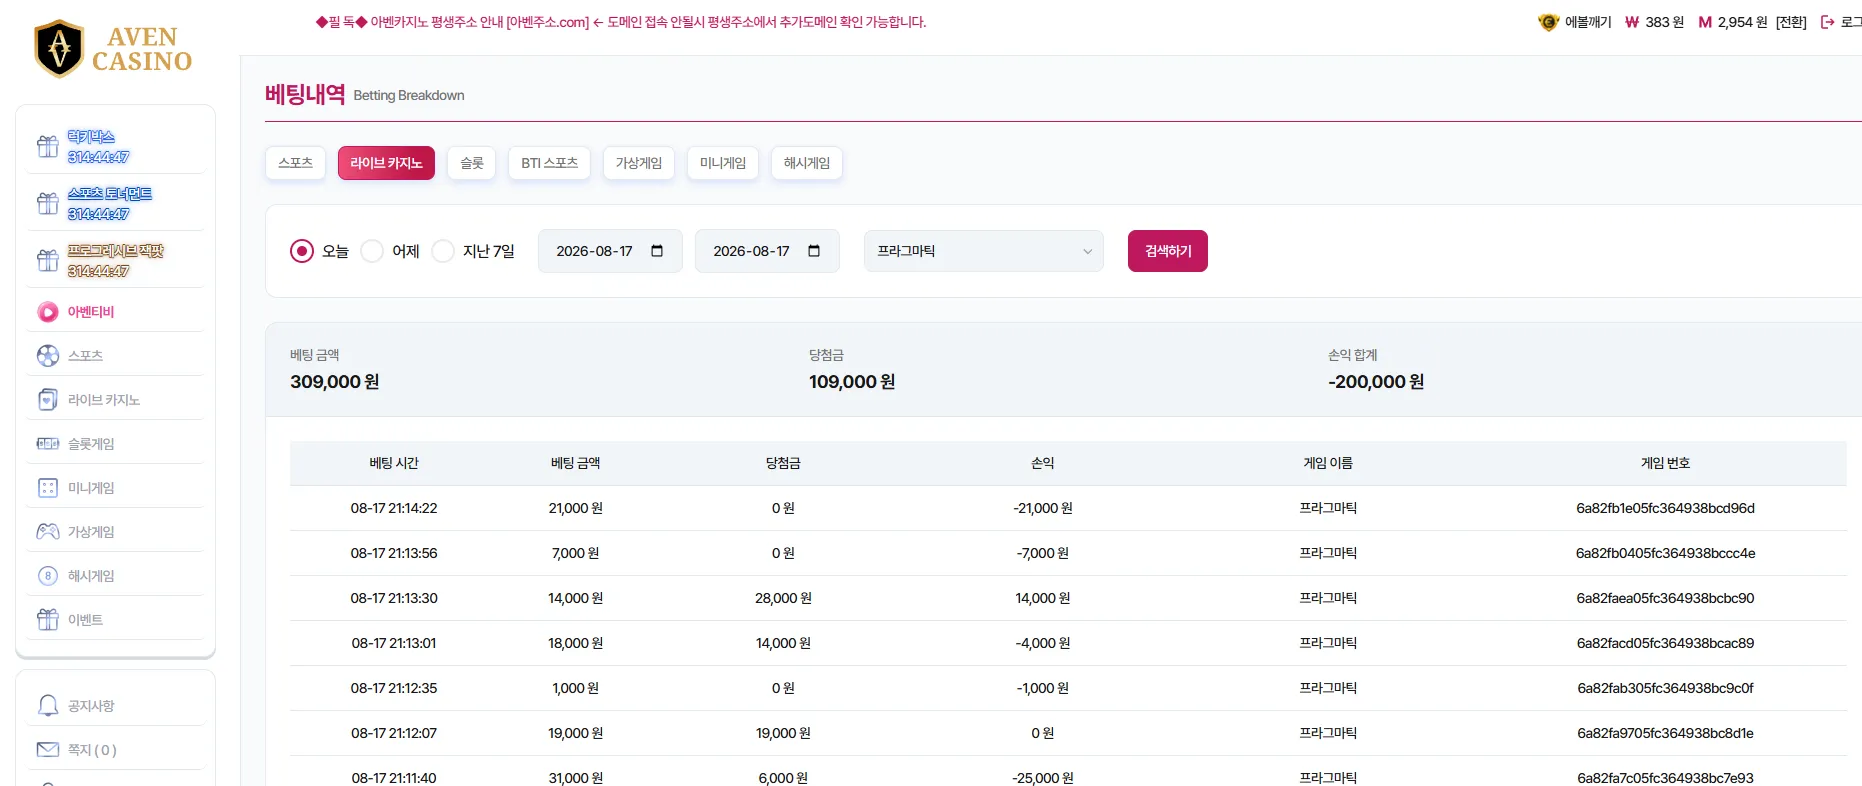Select the 오늘 radio button
The width and height of the screenshot is (1862, 786).
coord(302,251)
